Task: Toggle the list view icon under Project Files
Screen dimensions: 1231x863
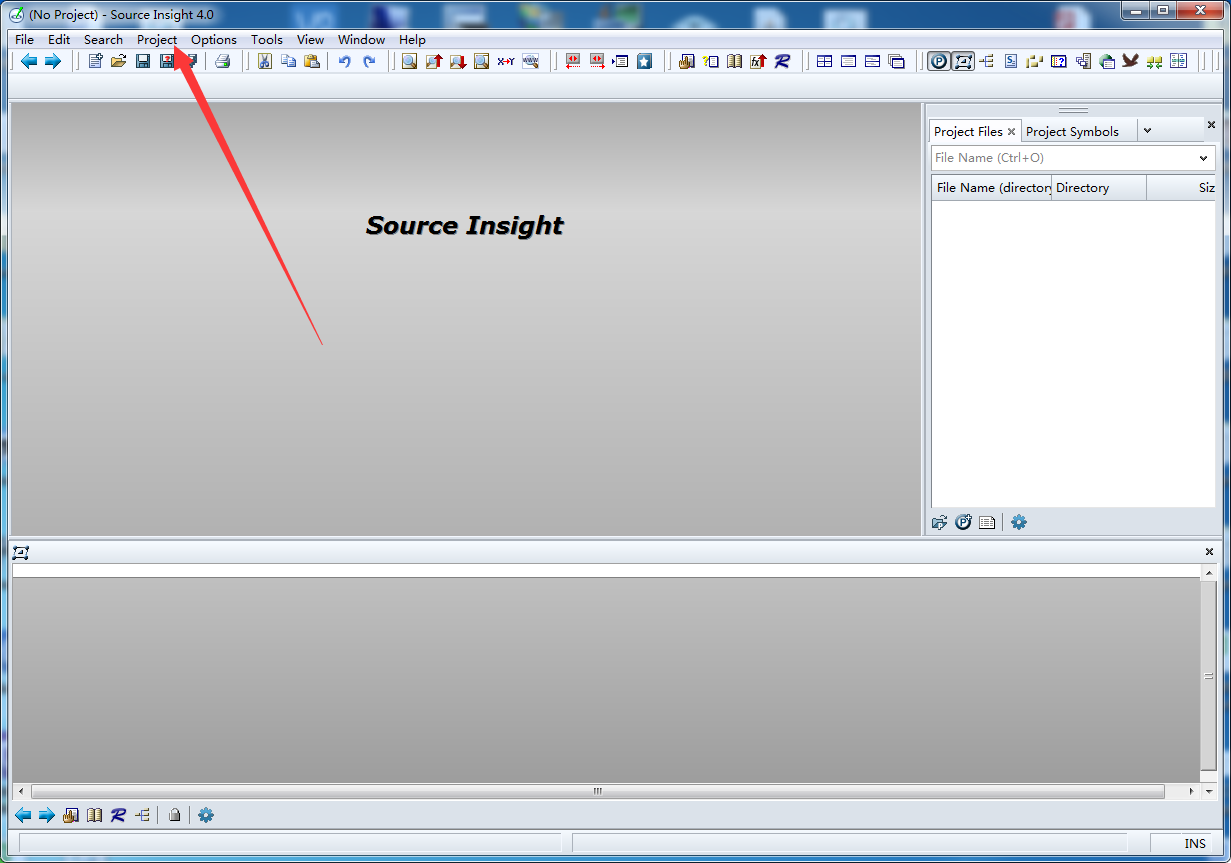Action: pyautogui.click(x=987, y=522)
